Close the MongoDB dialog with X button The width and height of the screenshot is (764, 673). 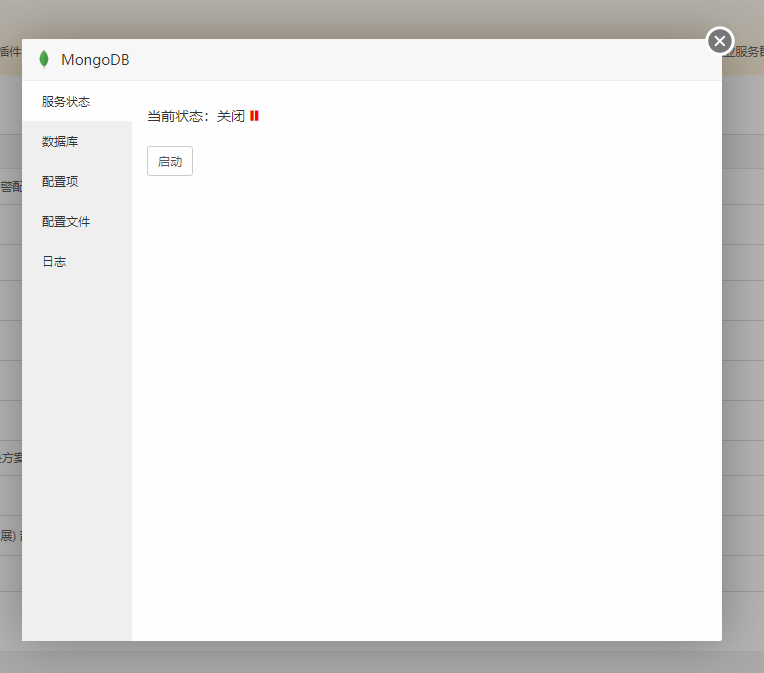[x=720, y=41]
